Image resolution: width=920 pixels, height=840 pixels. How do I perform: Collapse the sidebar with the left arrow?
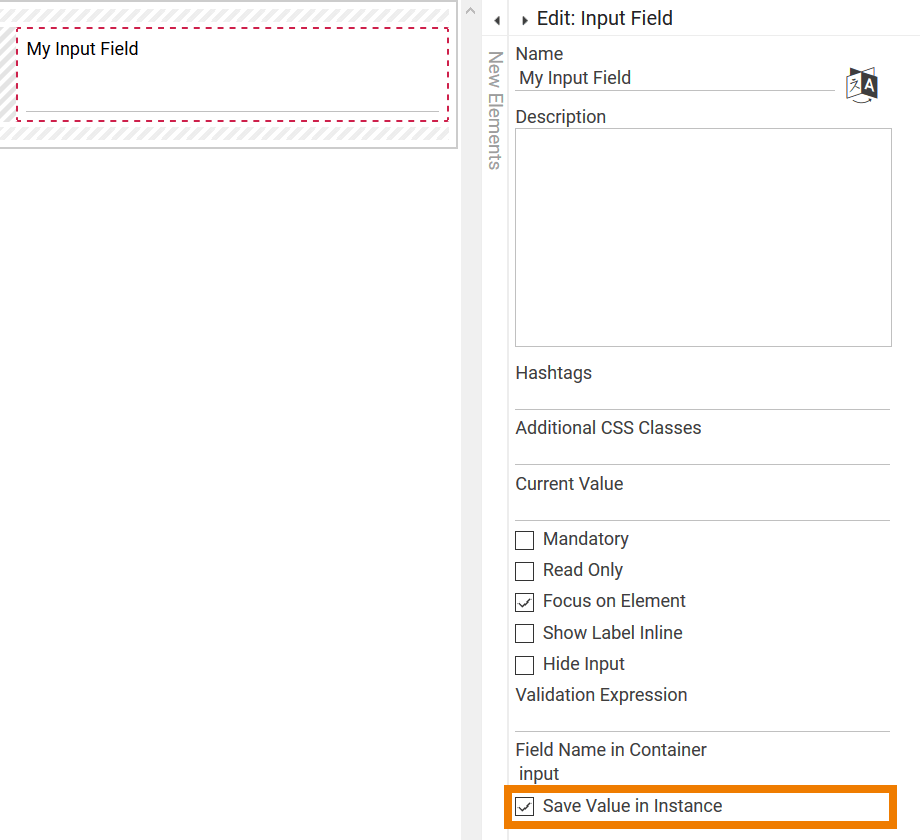pos(497,20)
